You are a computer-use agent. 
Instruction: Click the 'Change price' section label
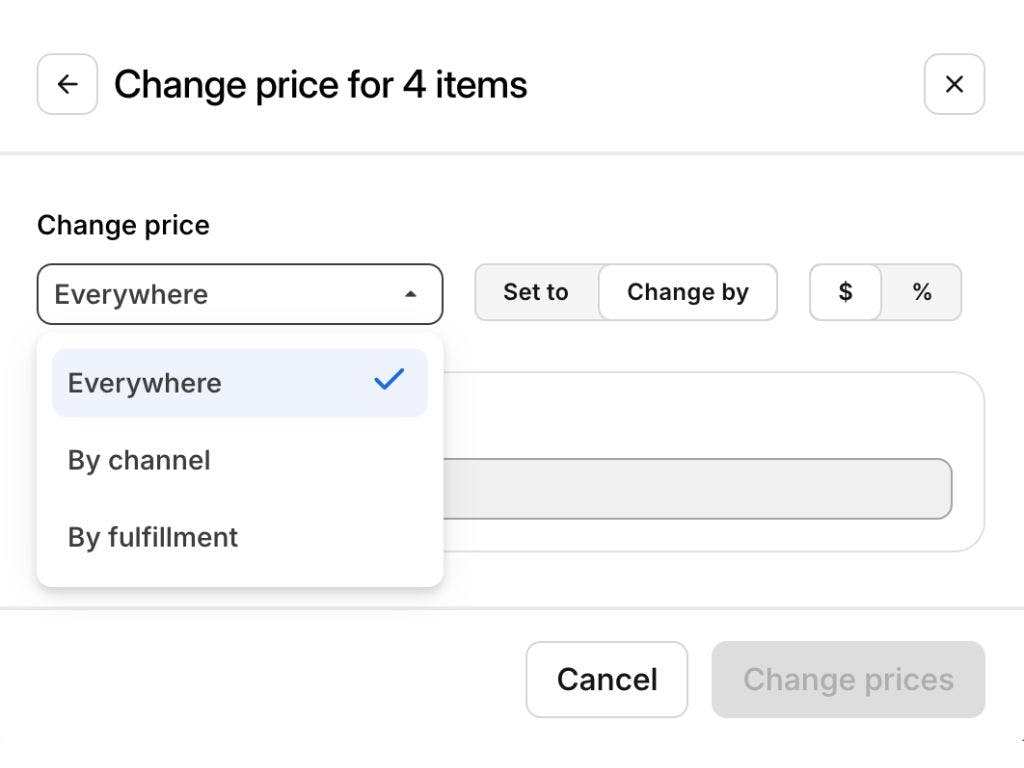(123, 225)
